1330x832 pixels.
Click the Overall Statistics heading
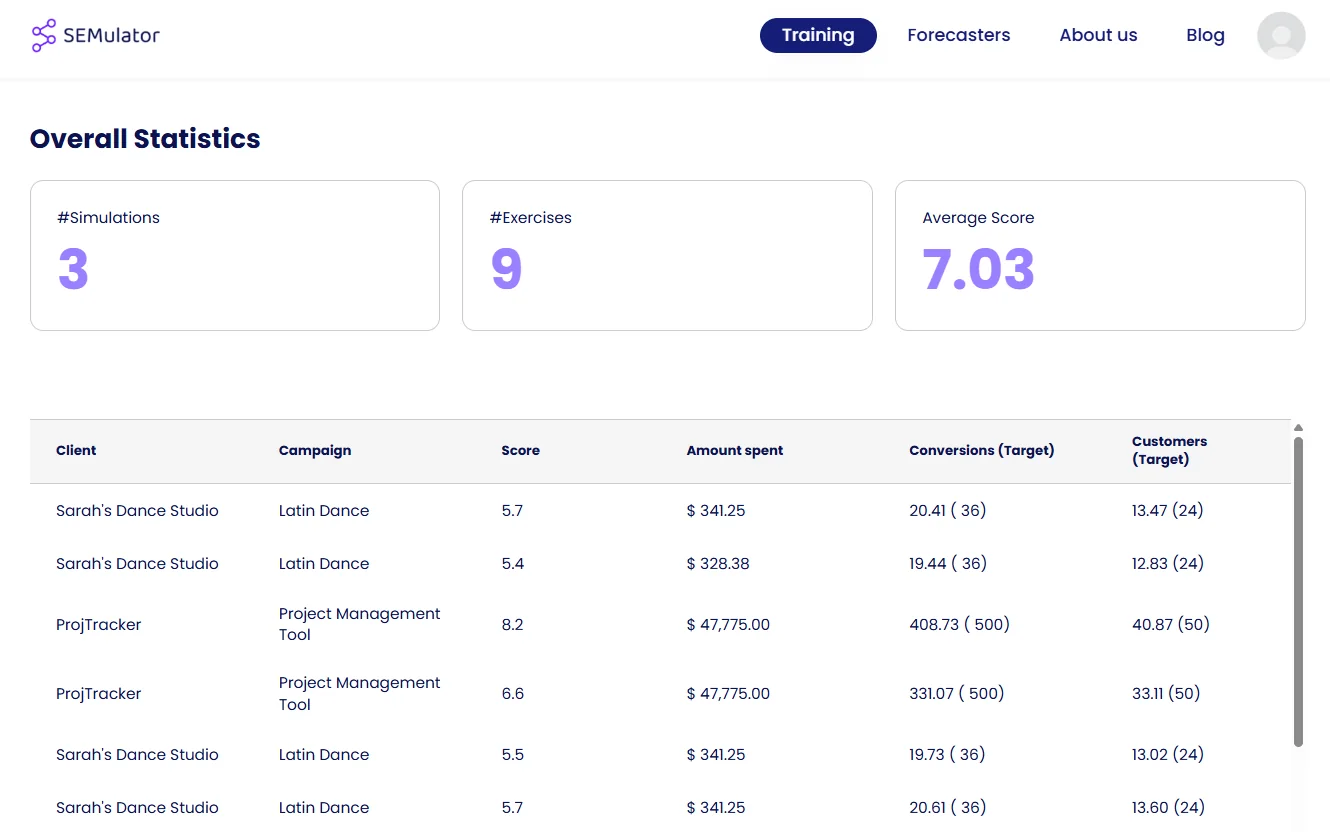click(x=145, y=139)
